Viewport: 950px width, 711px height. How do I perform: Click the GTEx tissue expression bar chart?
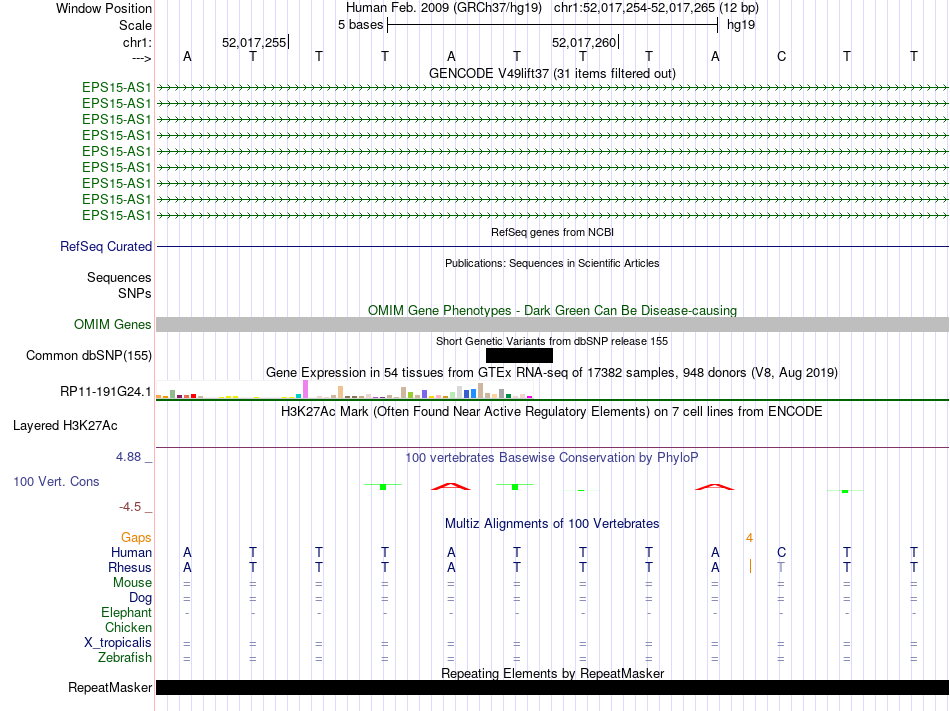coord(344,389)
